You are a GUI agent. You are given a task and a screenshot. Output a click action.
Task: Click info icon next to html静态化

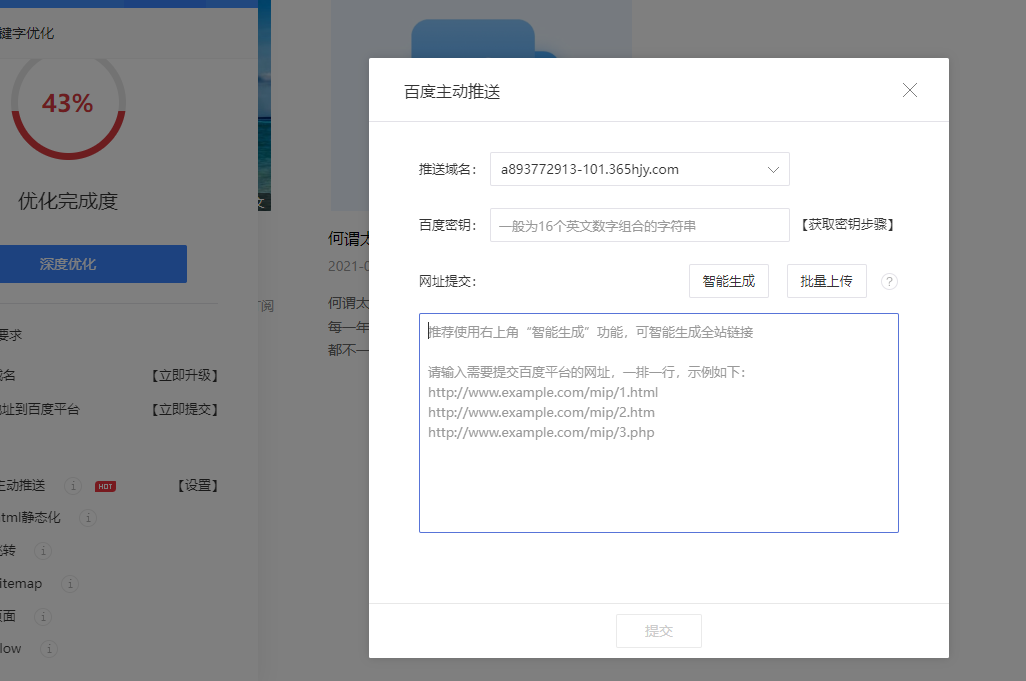coord(88,518)
